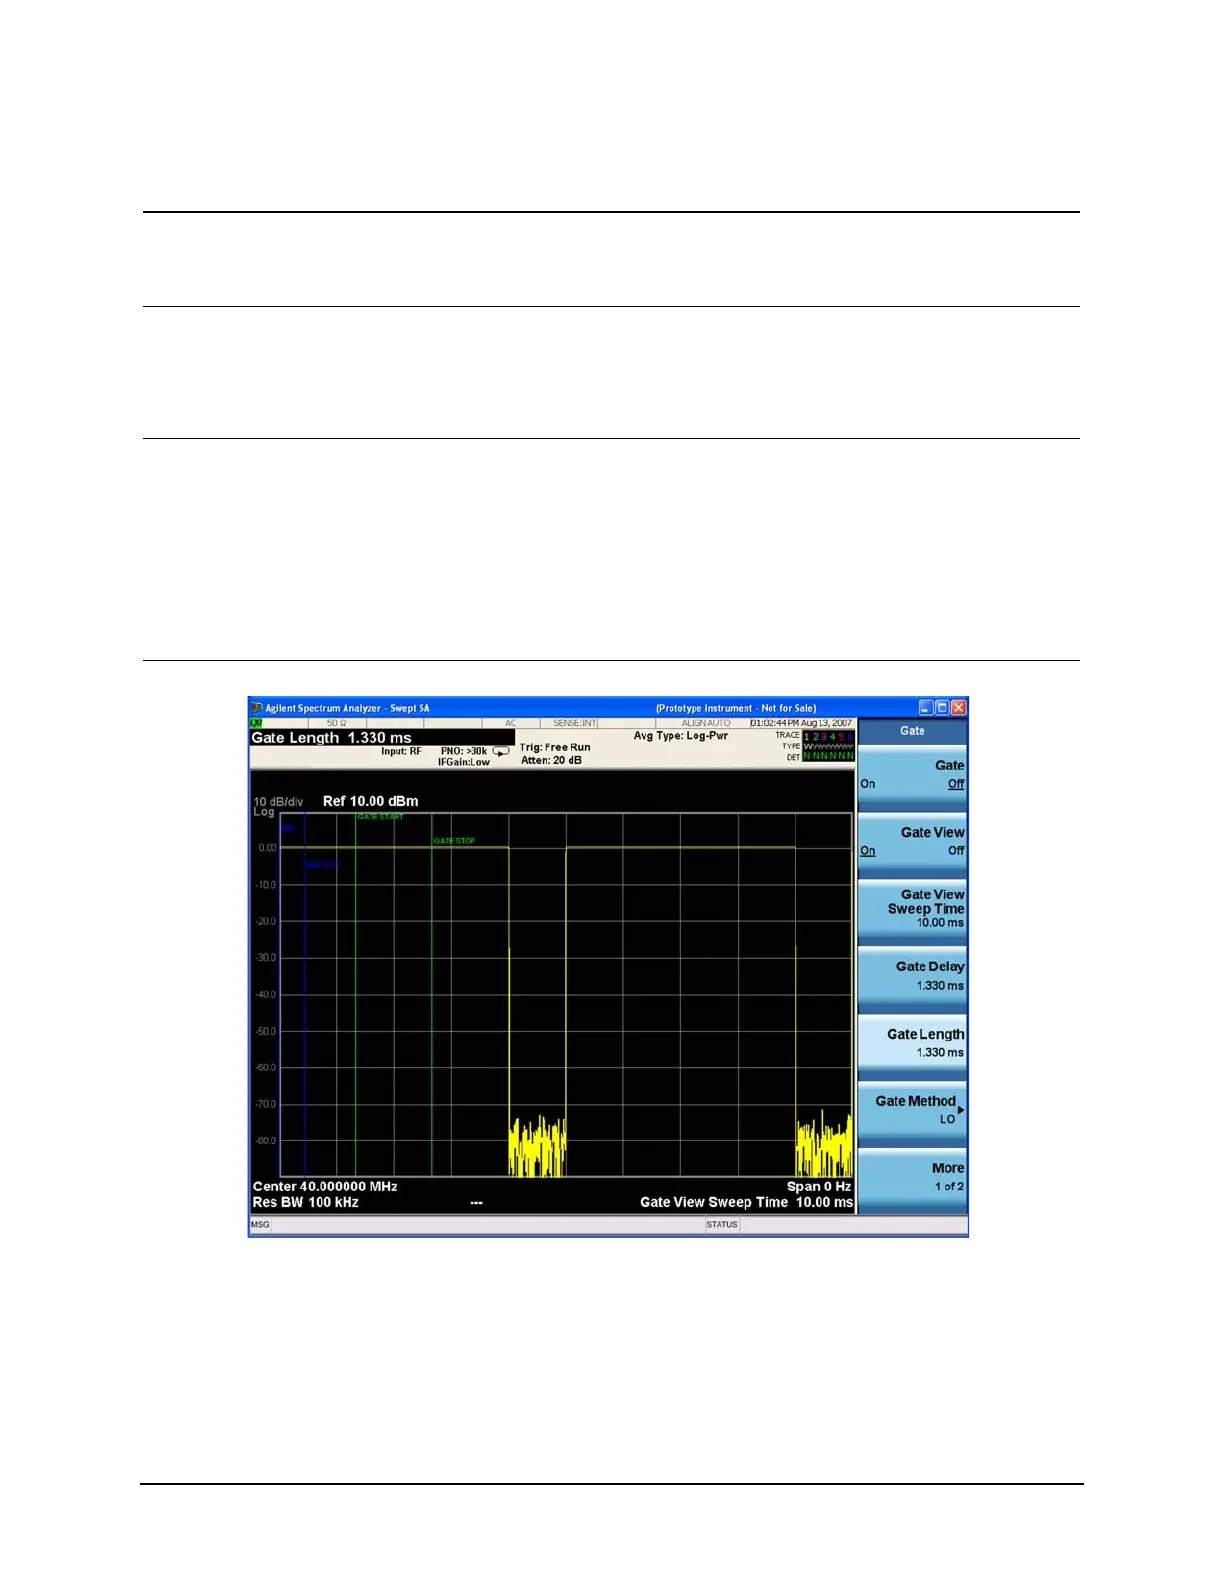Click the trace TYPE indicator row

coord(829,746)
